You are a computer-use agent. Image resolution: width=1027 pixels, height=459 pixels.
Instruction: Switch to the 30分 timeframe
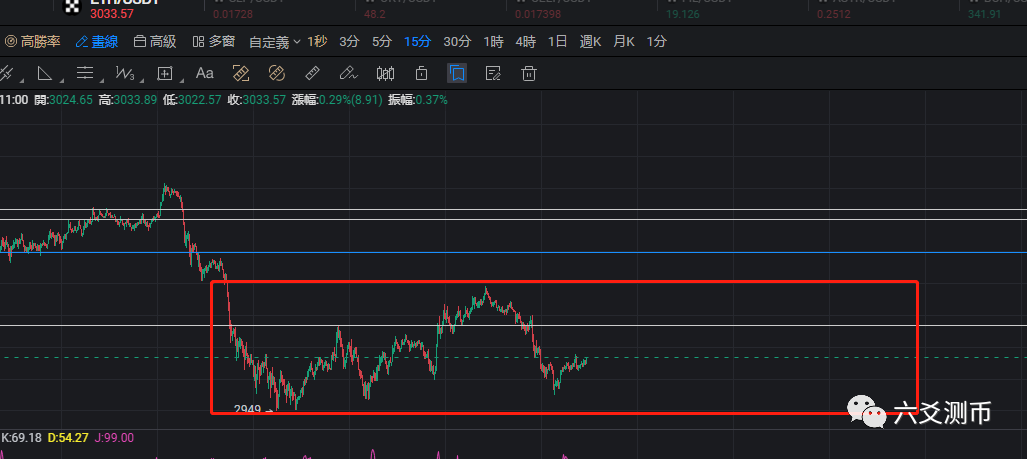[457, 42]
